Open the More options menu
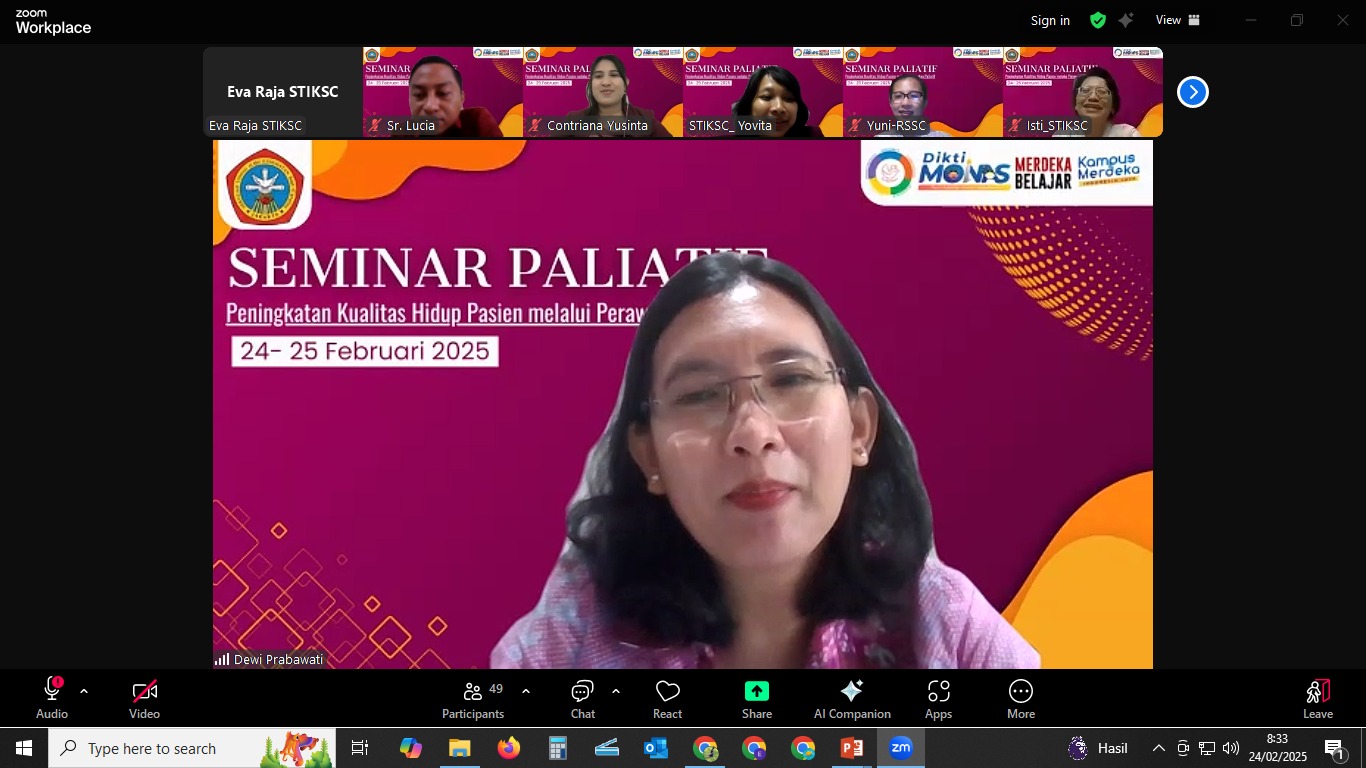The width and height of the screenshot is (1366, 768). [1020, 699]
